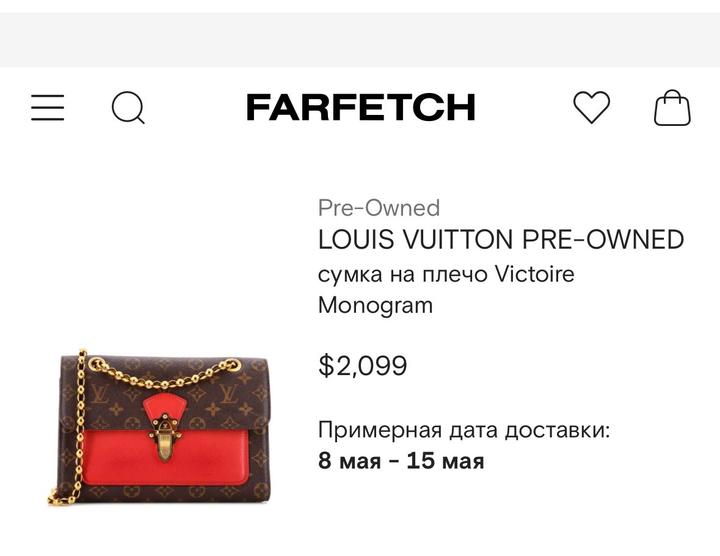Click the gold clasp on the bag photo
Image resolution: width=720 pixels, height=556 pixels.
tap(165, 438)
